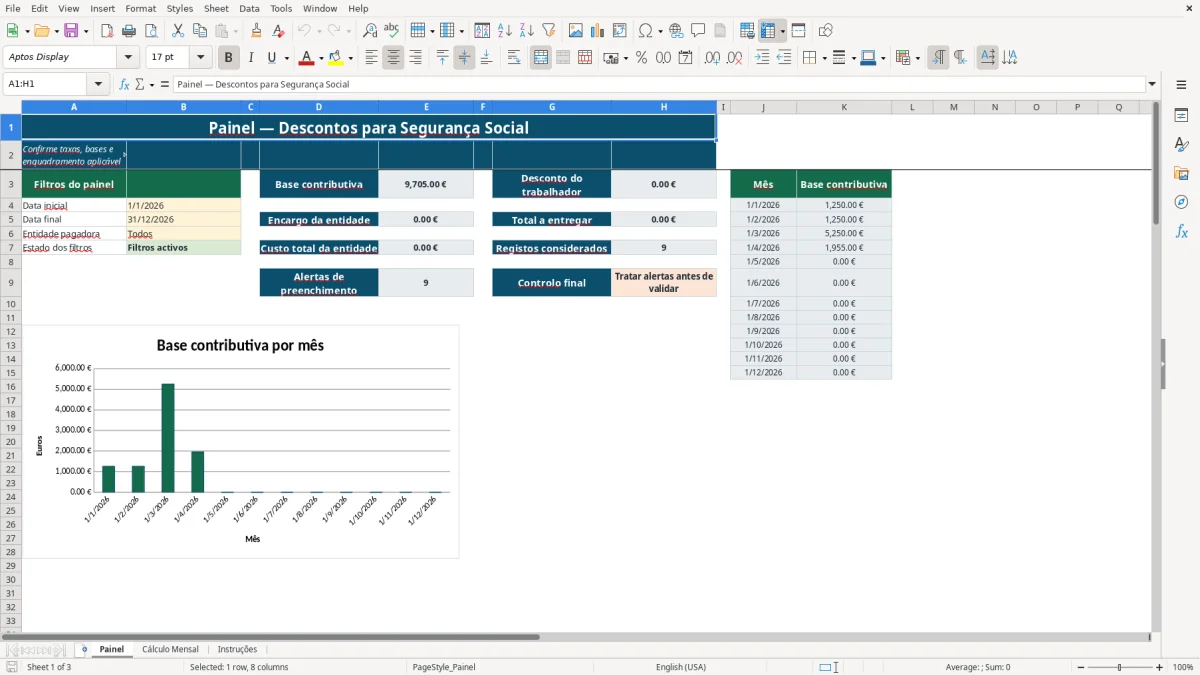Switch to the Instruções sheet tab
The height and width of the screenshot is (675, 1200).
[237, 649]
